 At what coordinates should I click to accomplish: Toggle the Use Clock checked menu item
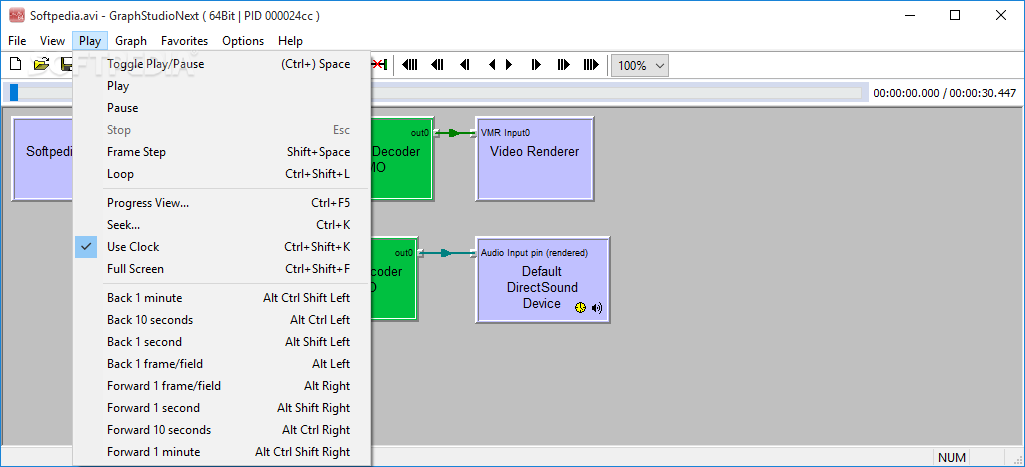coord(222,247)
